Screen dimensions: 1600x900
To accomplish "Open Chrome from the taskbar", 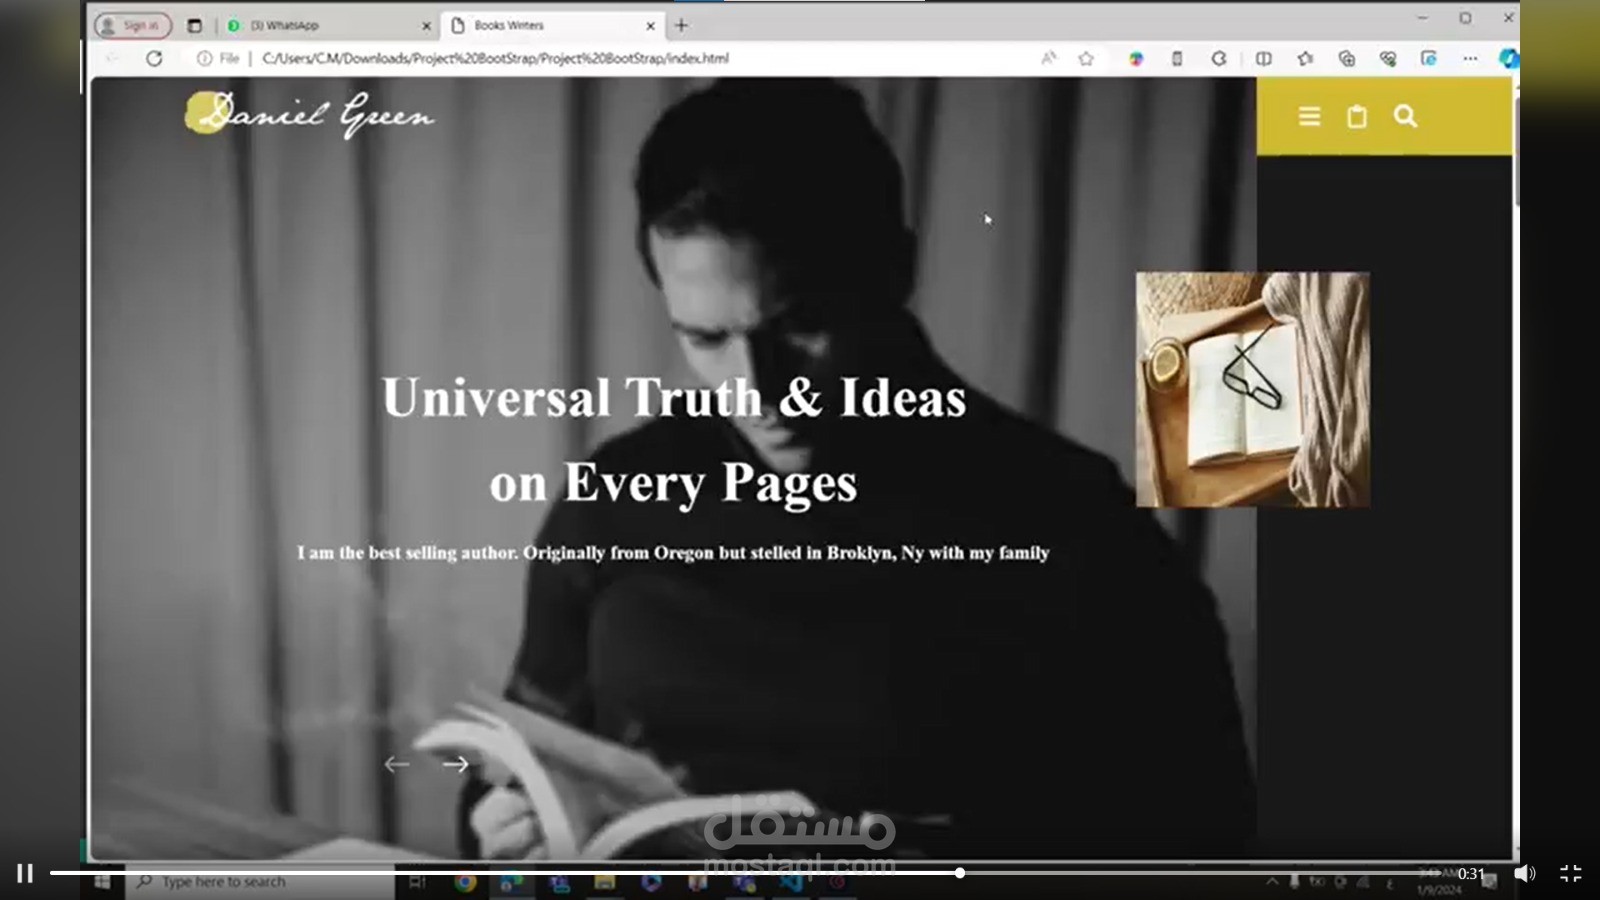I will point(465,882).
